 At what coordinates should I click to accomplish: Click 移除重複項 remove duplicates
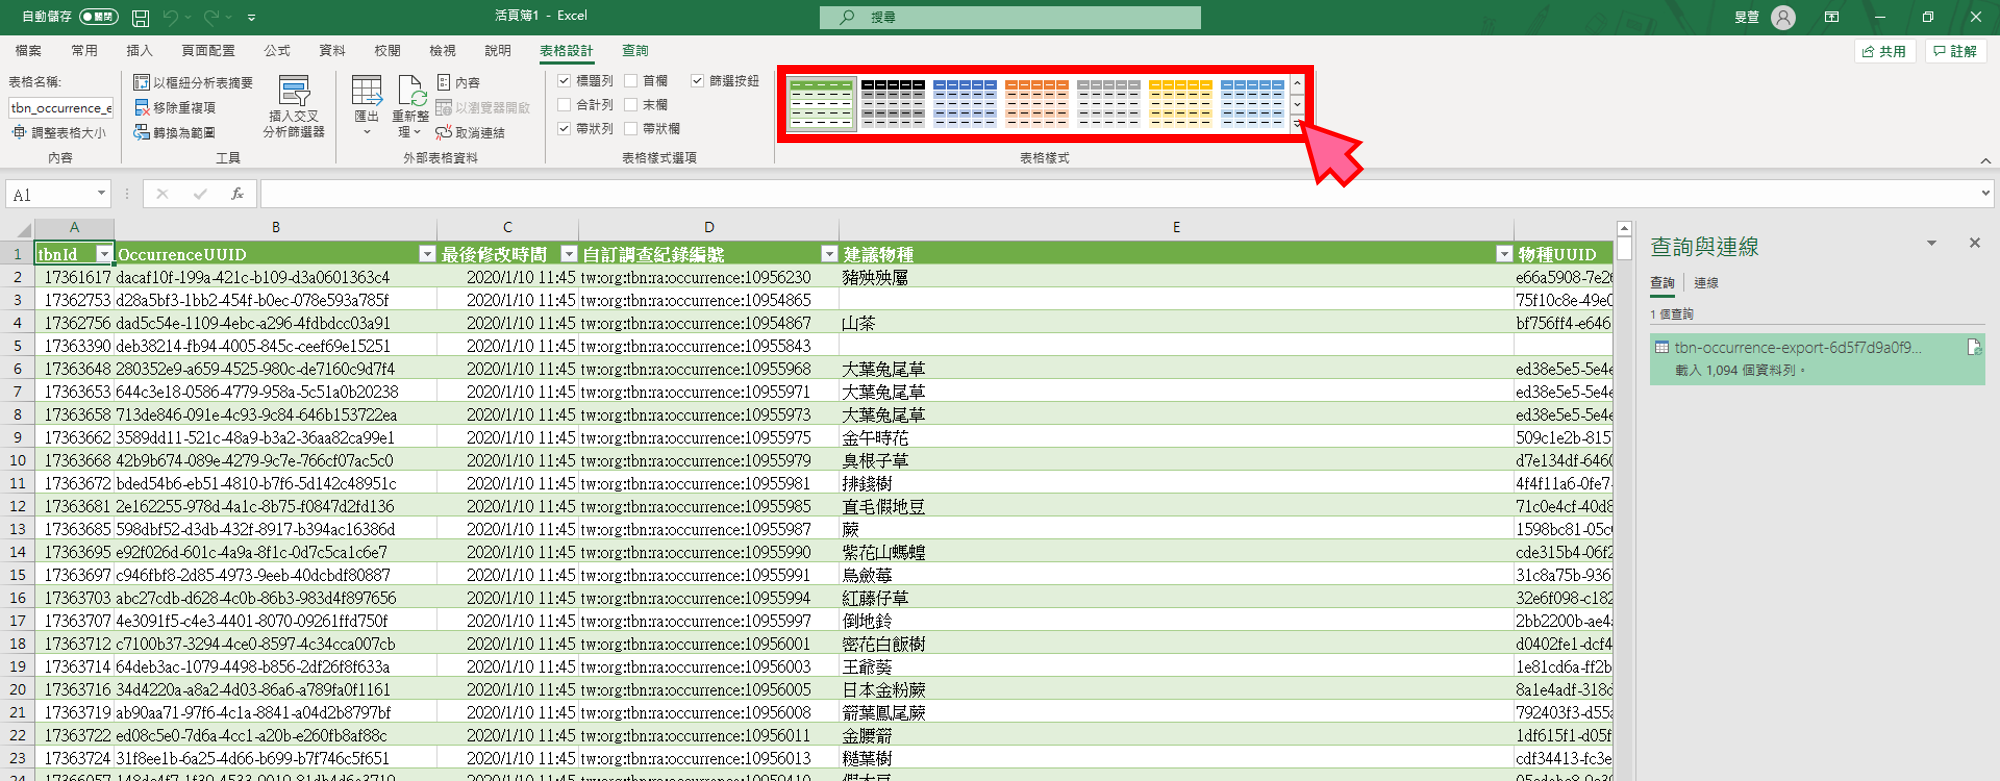175,107
